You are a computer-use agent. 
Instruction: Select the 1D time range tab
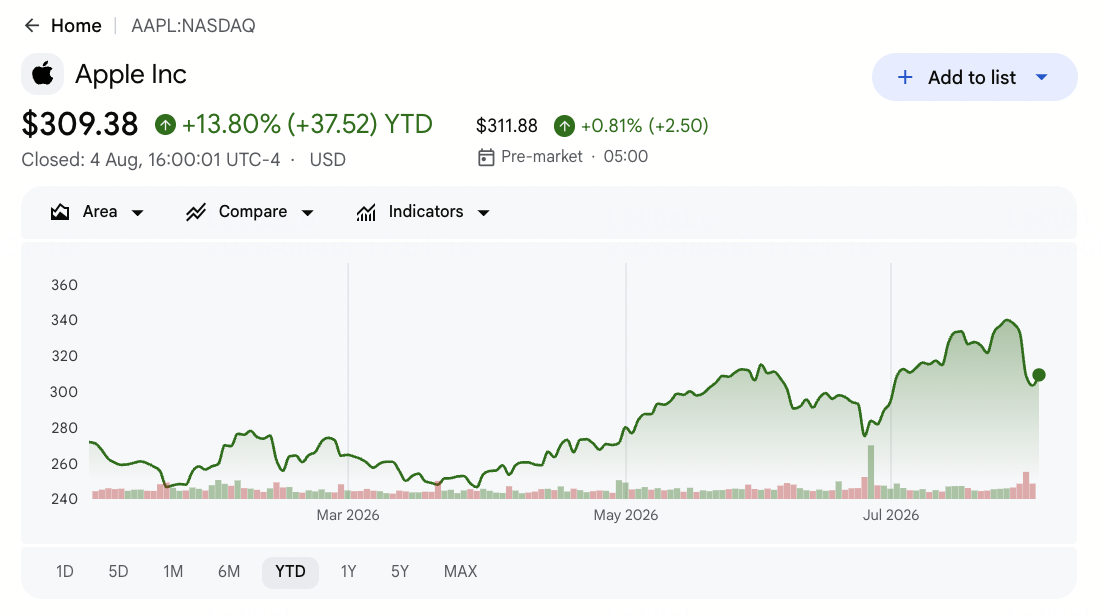point(65,572)
